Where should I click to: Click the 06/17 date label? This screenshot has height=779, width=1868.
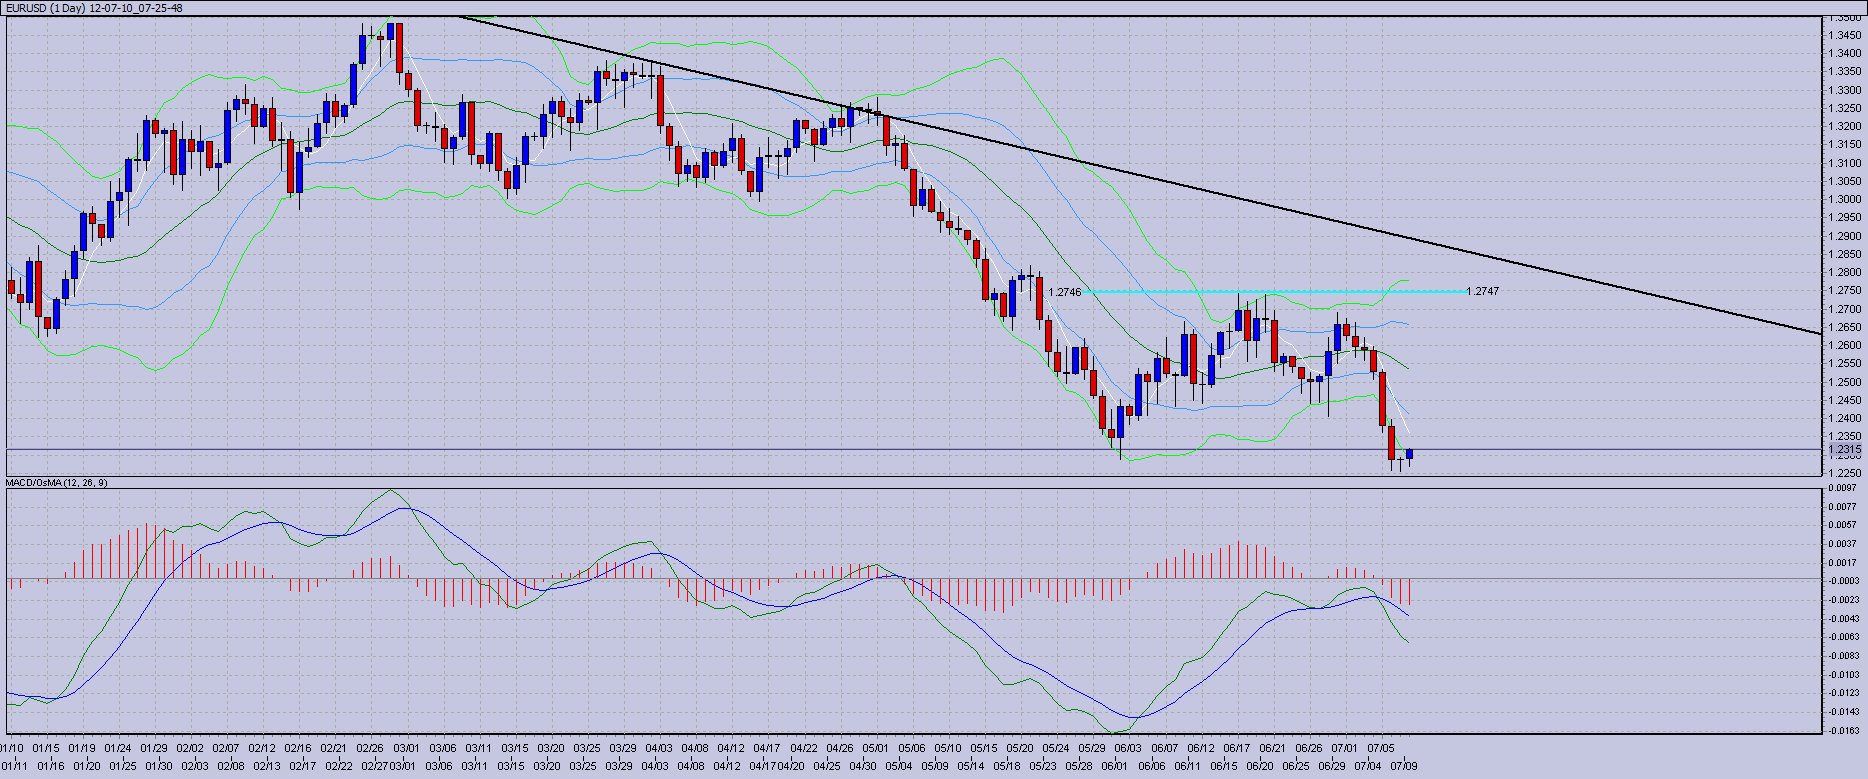click(x=1237, y=748)
